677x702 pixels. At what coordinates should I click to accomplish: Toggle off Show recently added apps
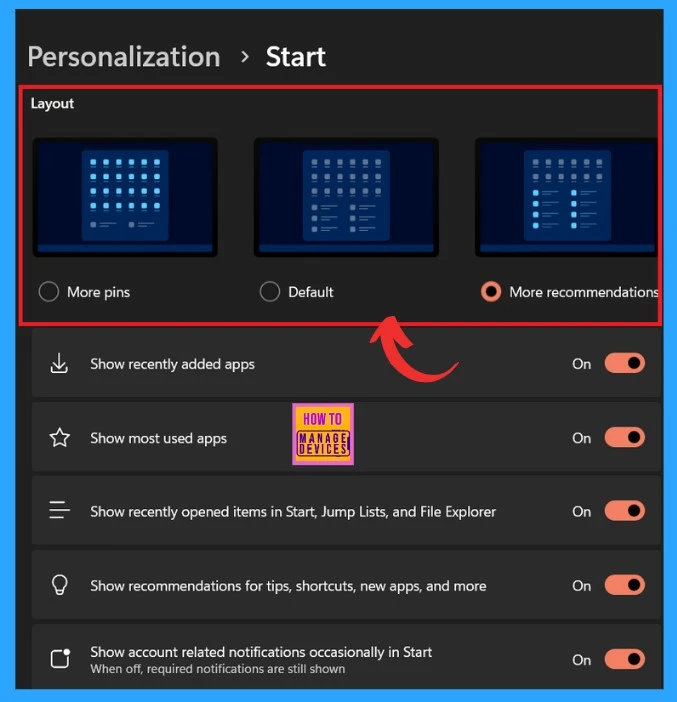(x=625, y=363)
